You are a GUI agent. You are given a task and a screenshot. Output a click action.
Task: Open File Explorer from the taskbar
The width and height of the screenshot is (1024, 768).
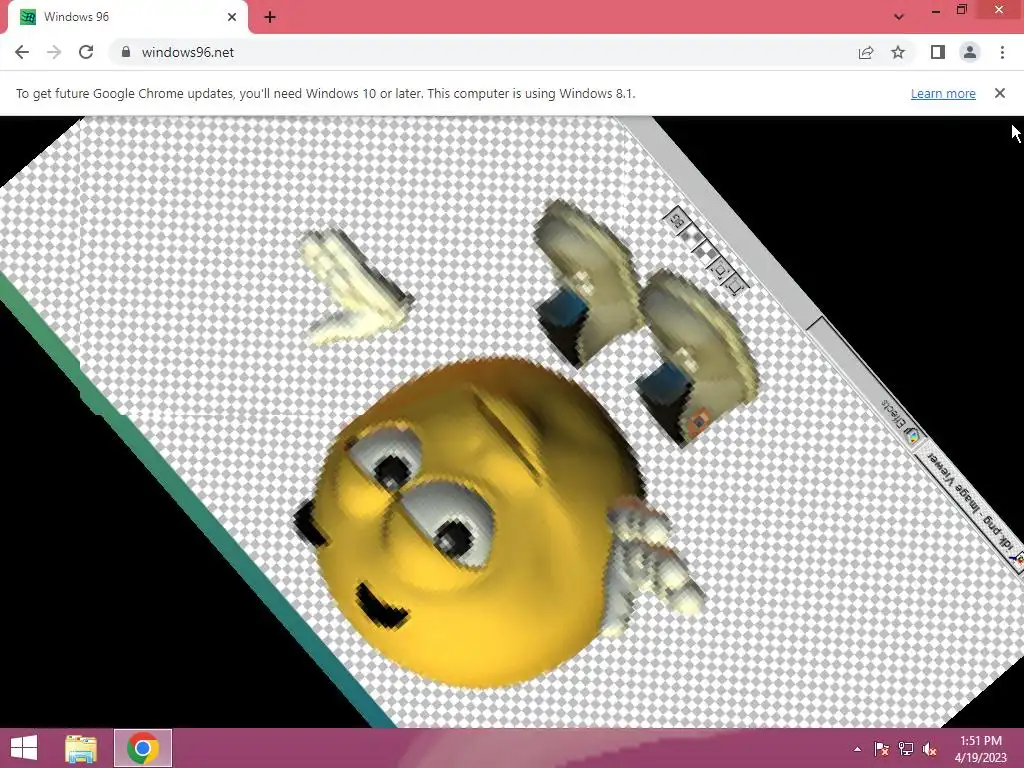[x=81, y=748]
